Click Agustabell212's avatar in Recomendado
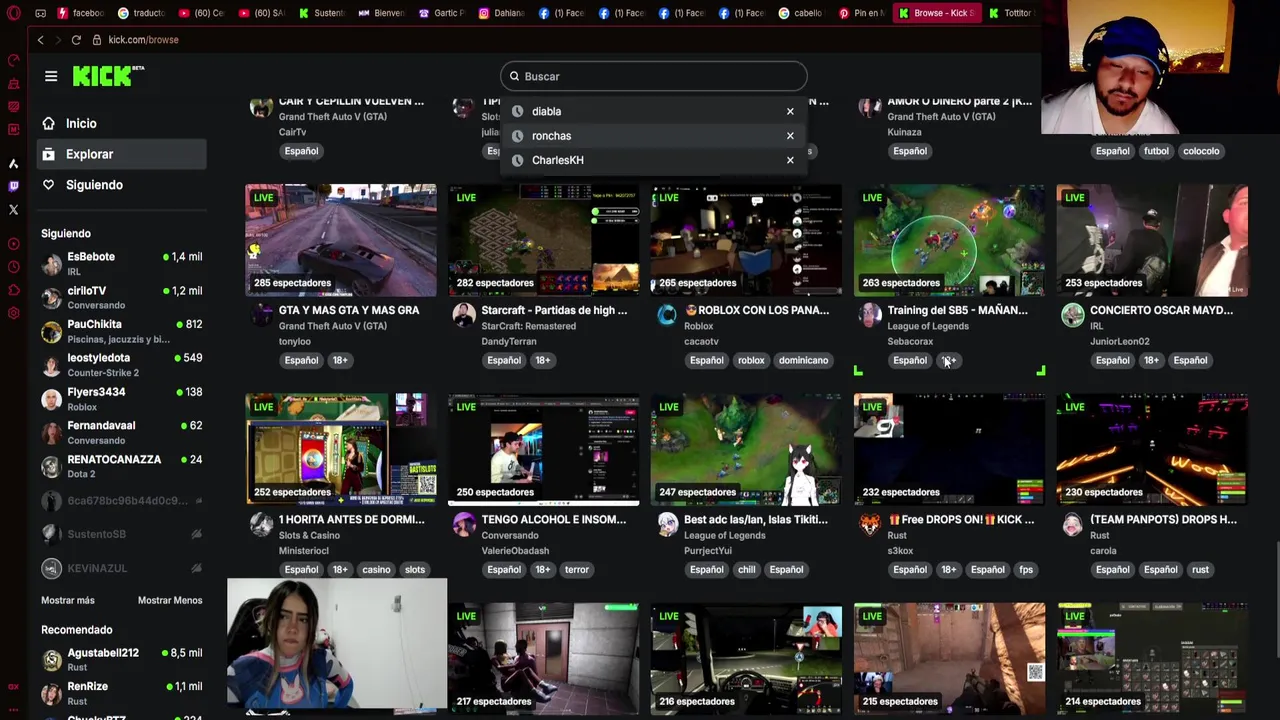The height and width of the screenshot is (720, 1280). pos(51,660)
